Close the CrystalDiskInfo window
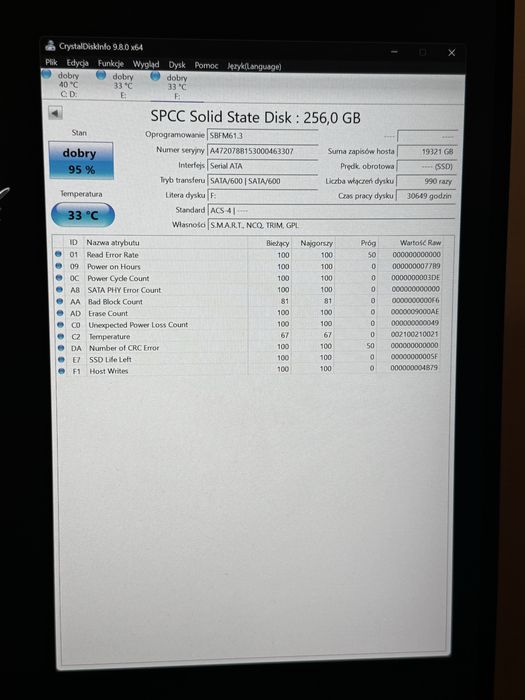Screen dimensions: 525x700 (451, 53)
